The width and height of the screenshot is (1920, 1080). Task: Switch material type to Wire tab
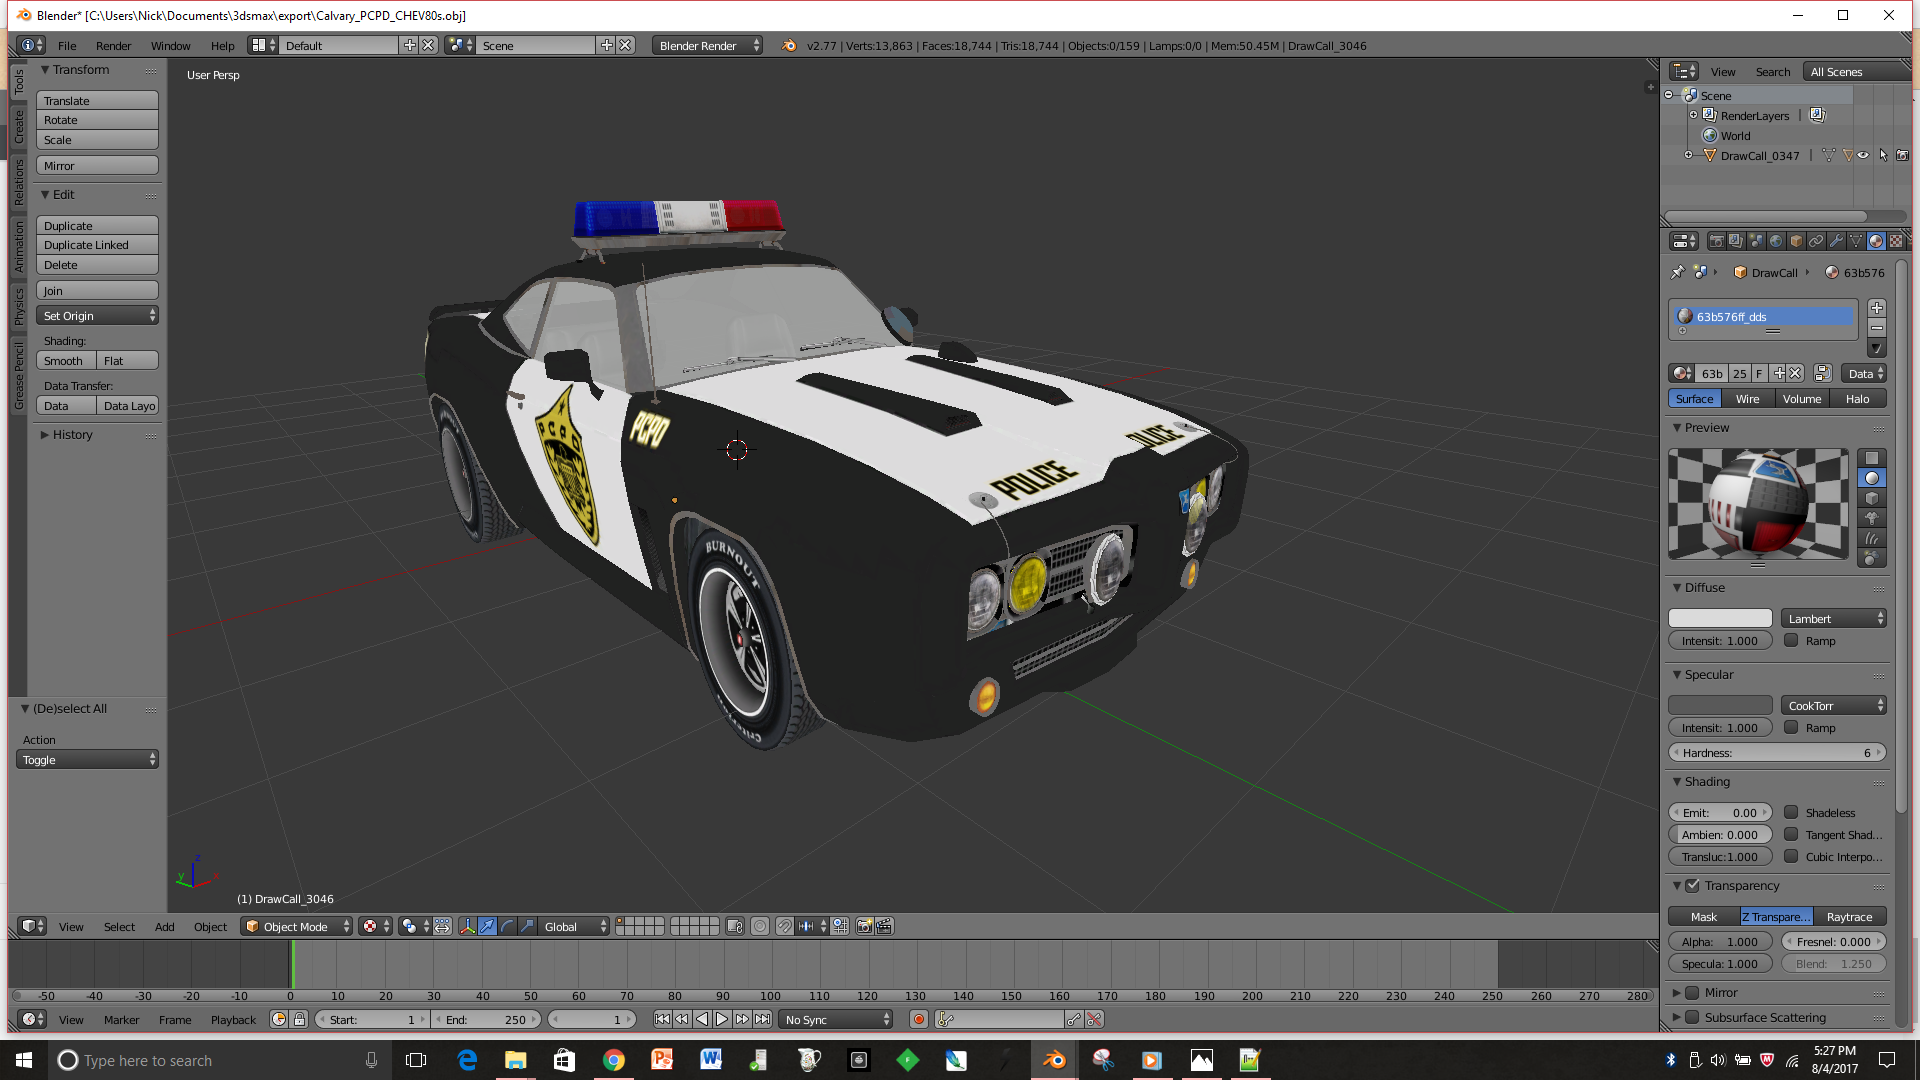pyautogui.click(x=1747, y=399)
